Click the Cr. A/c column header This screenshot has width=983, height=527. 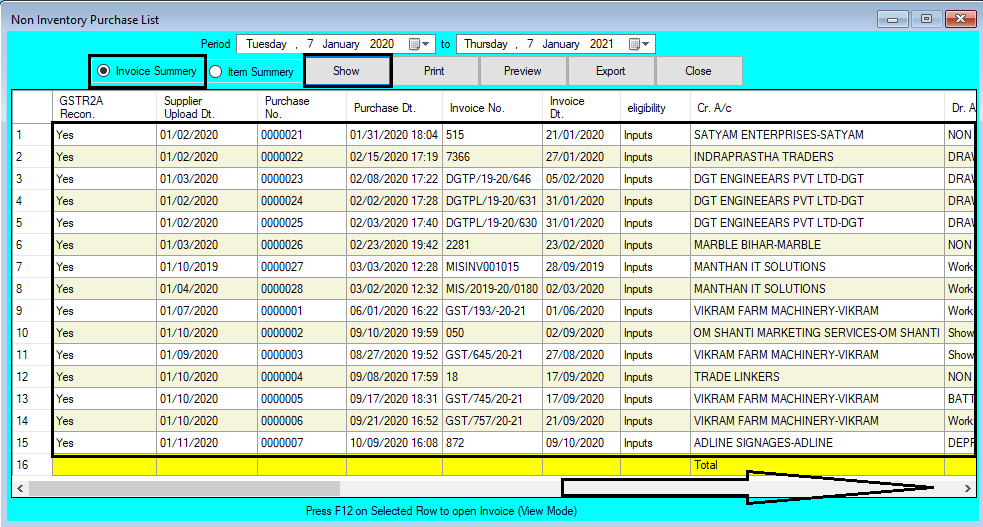[817, 107]
